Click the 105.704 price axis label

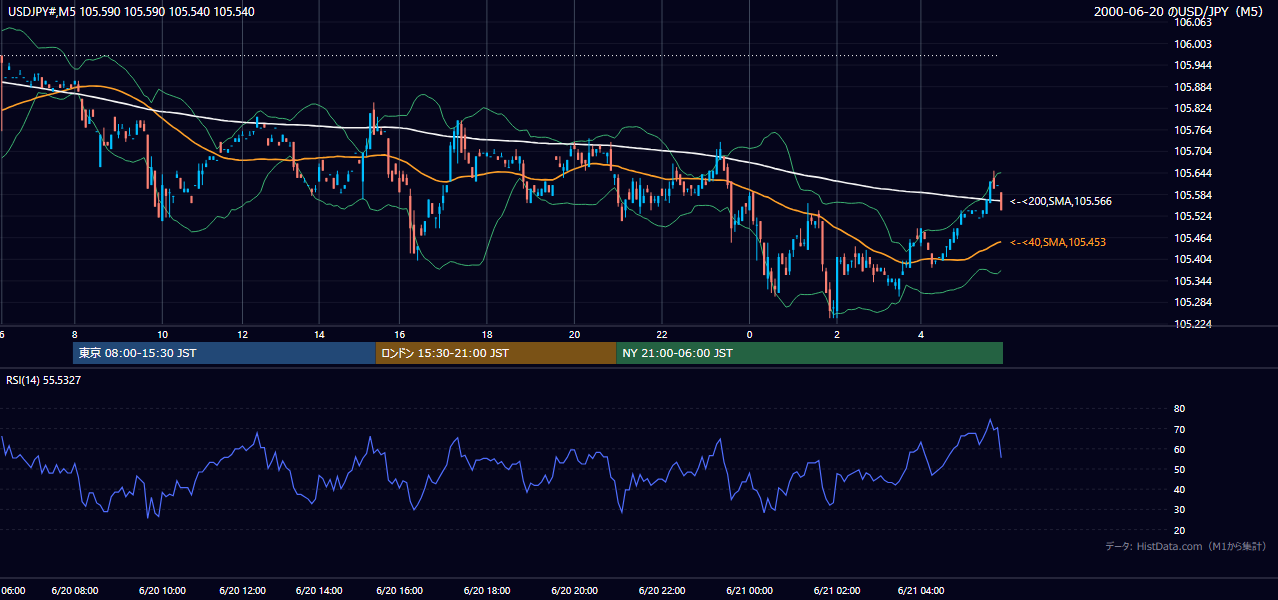click(x=1193, y=152)
